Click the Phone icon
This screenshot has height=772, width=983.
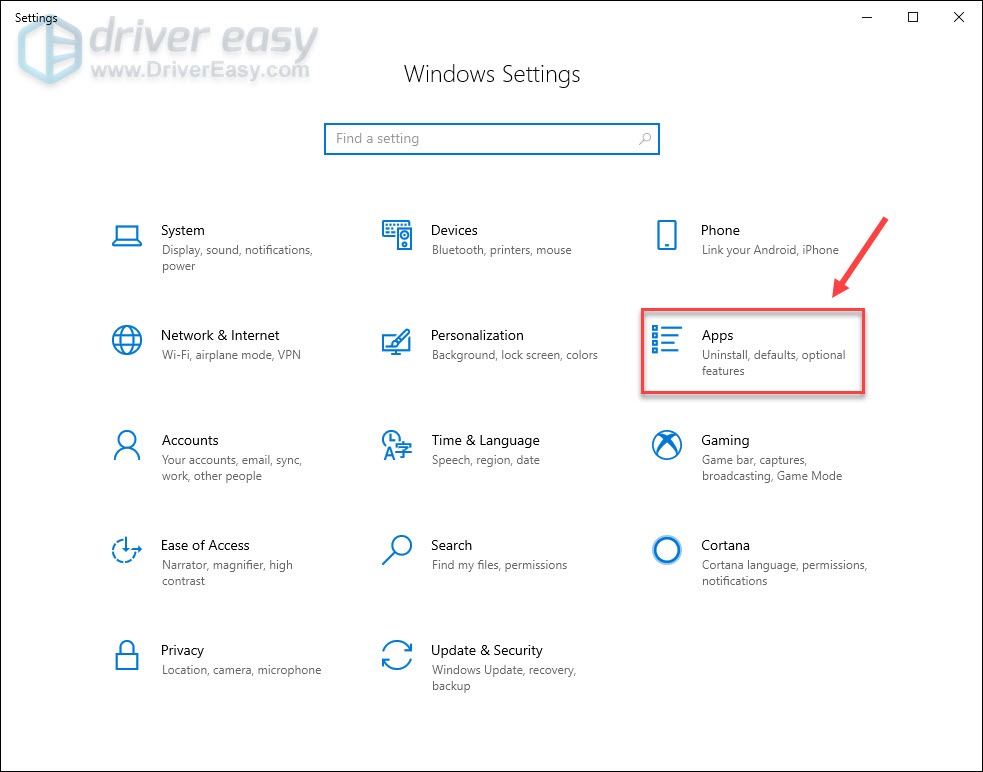(666, 235)
